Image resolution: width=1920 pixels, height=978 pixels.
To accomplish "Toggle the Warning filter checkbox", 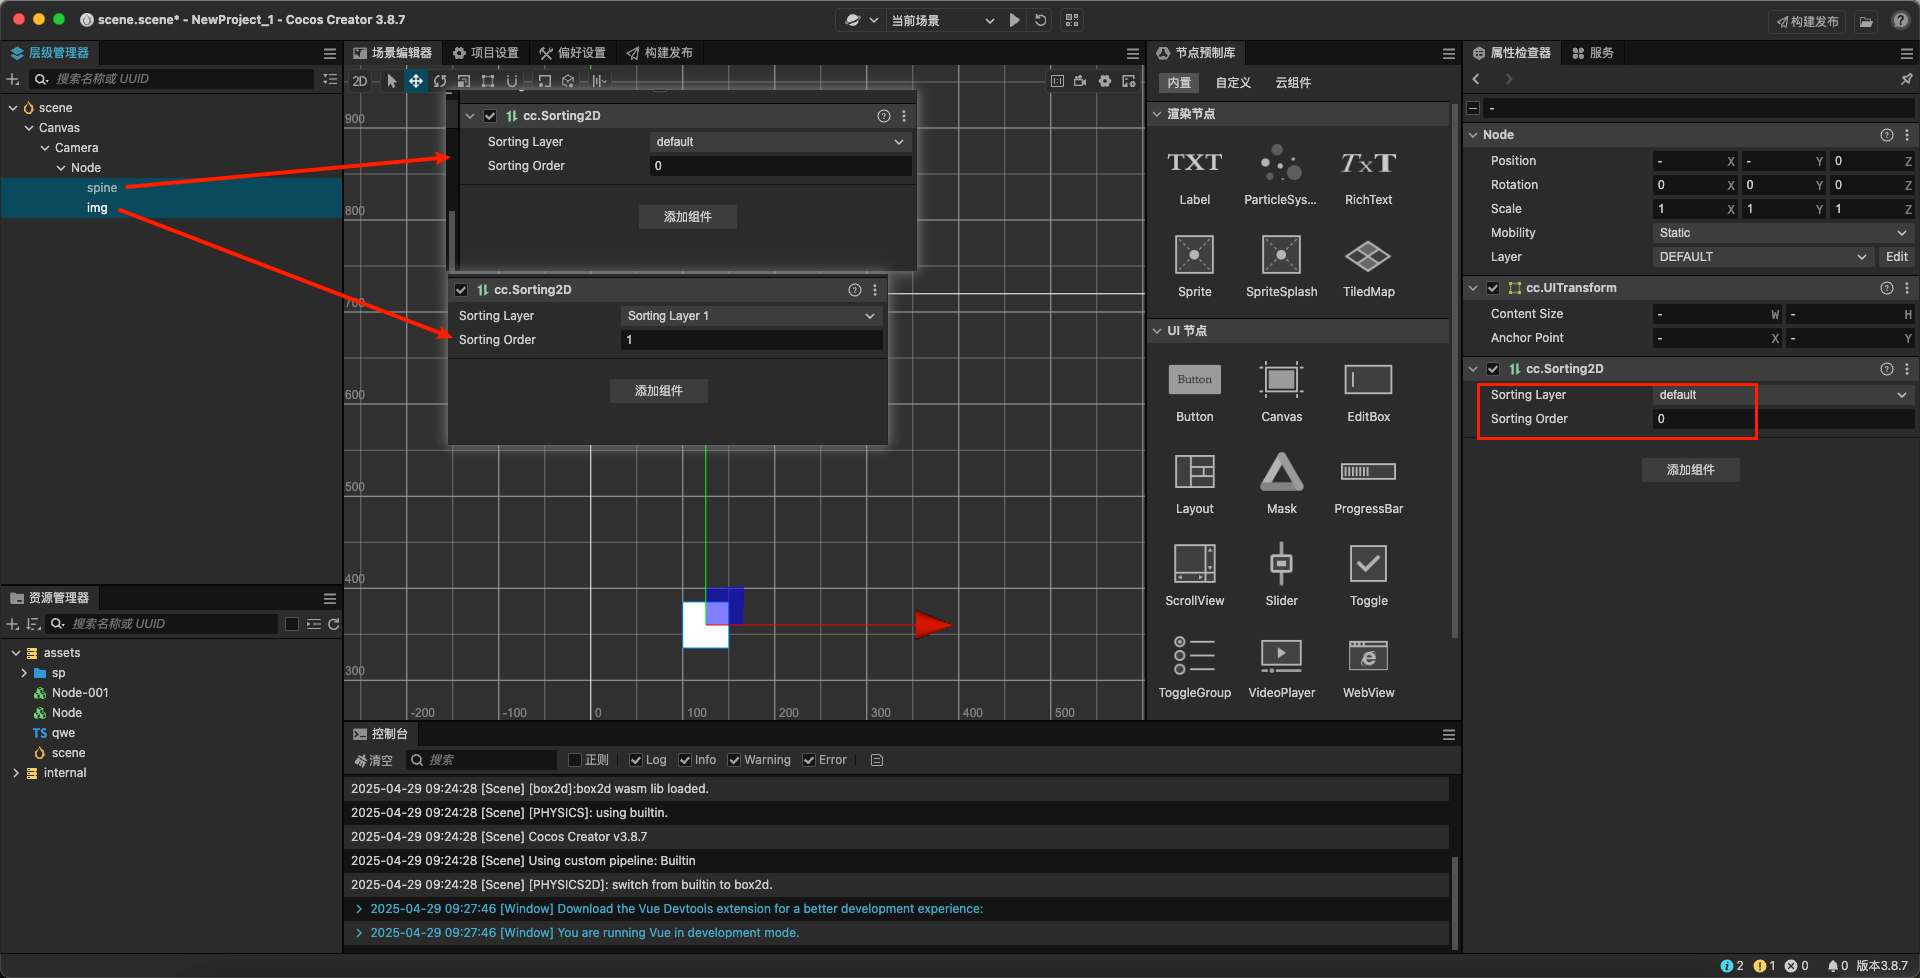I will coord(734,760).
